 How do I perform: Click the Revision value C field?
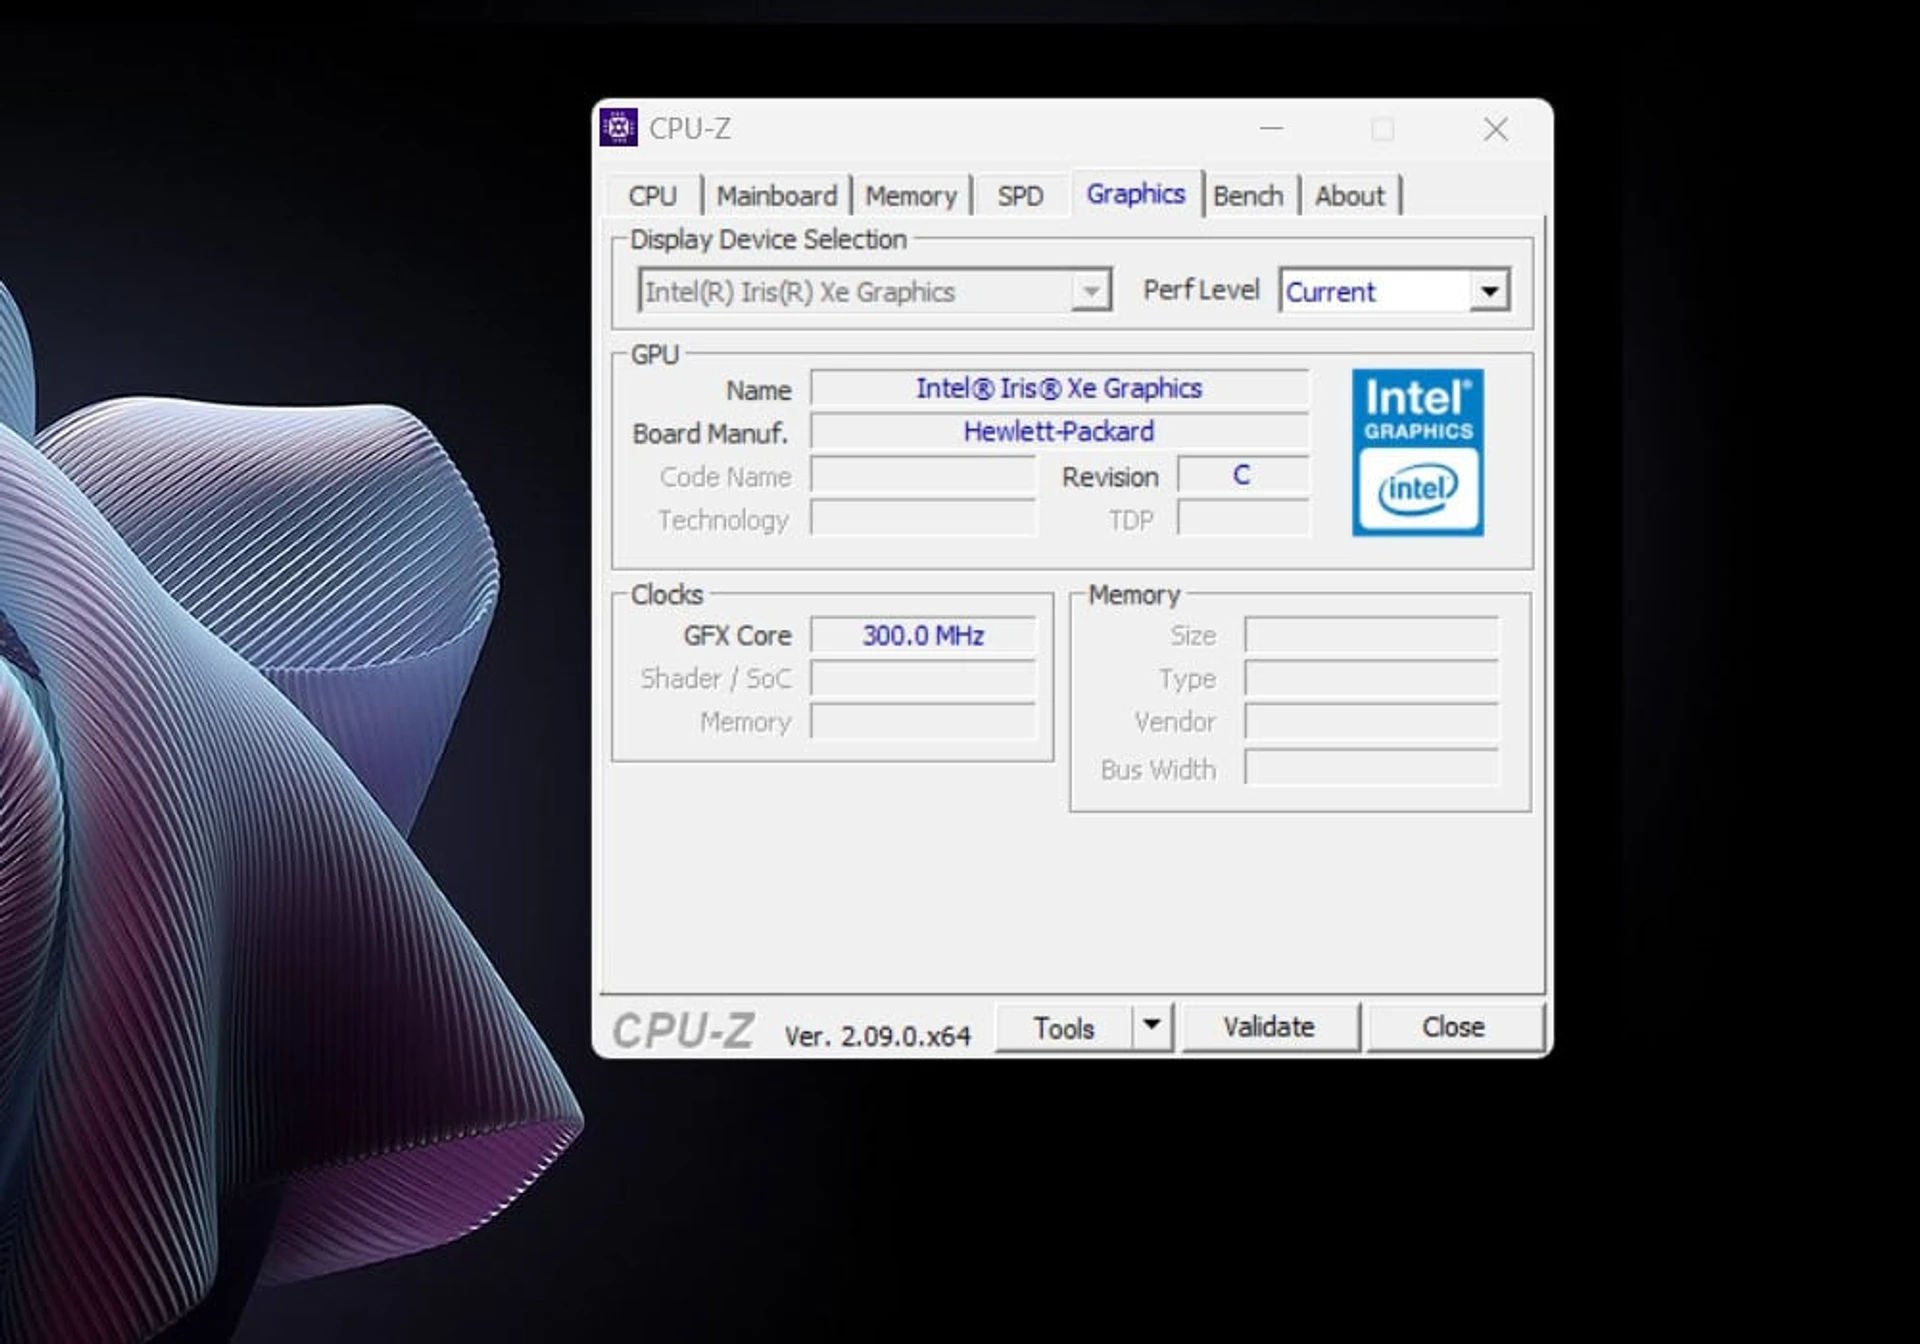[x=1243, y=475]
